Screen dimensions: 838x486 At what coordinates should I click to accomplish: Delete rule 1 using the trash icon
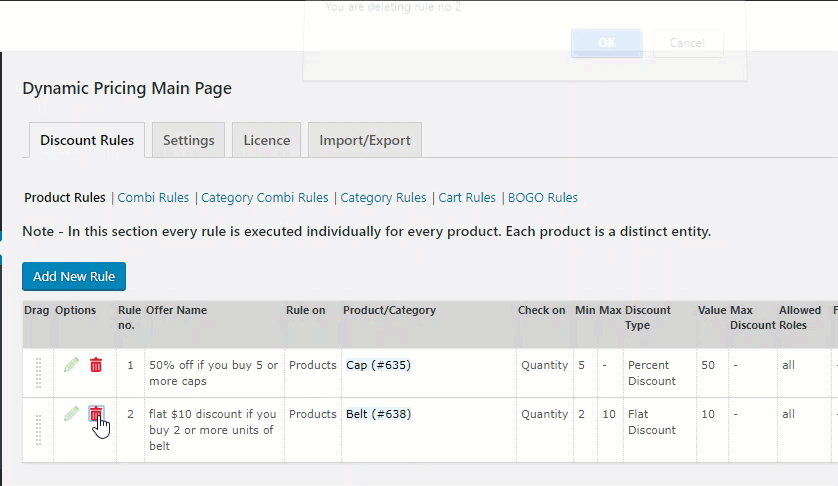pos(96,365)
